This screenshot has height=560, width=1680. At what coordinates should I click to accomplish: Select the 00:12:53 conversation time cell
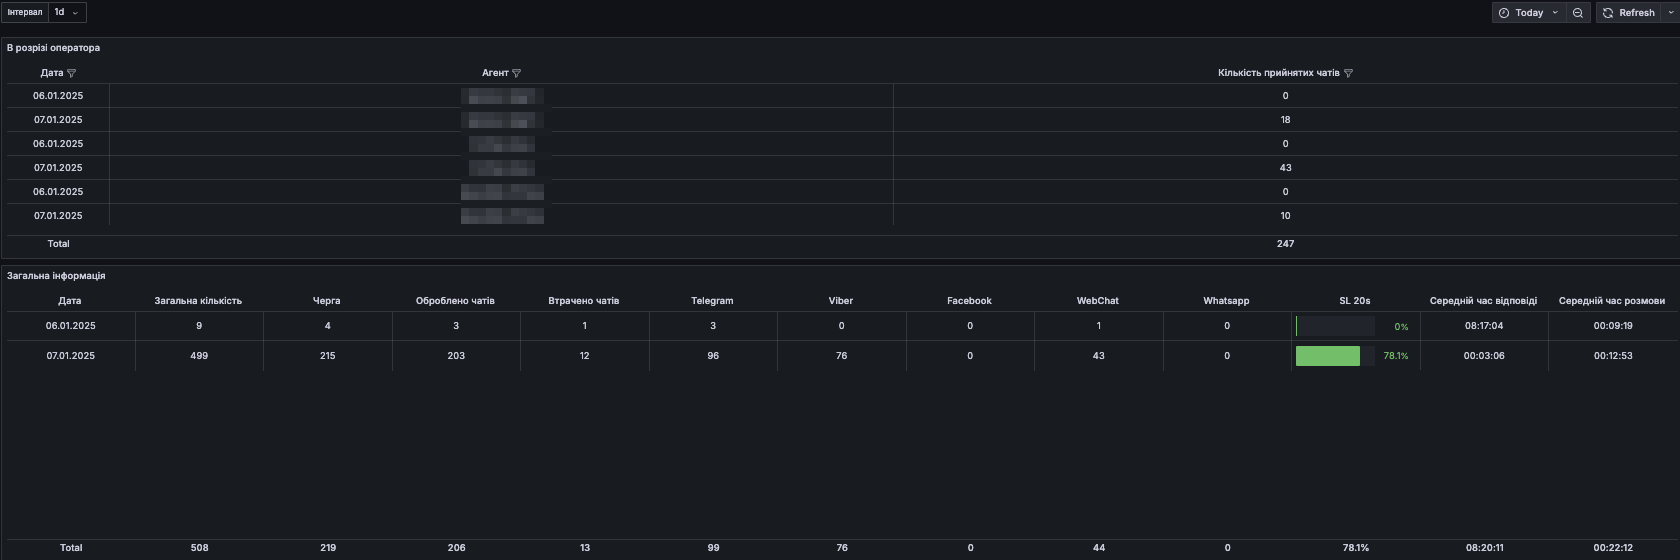coord(1613,356)
